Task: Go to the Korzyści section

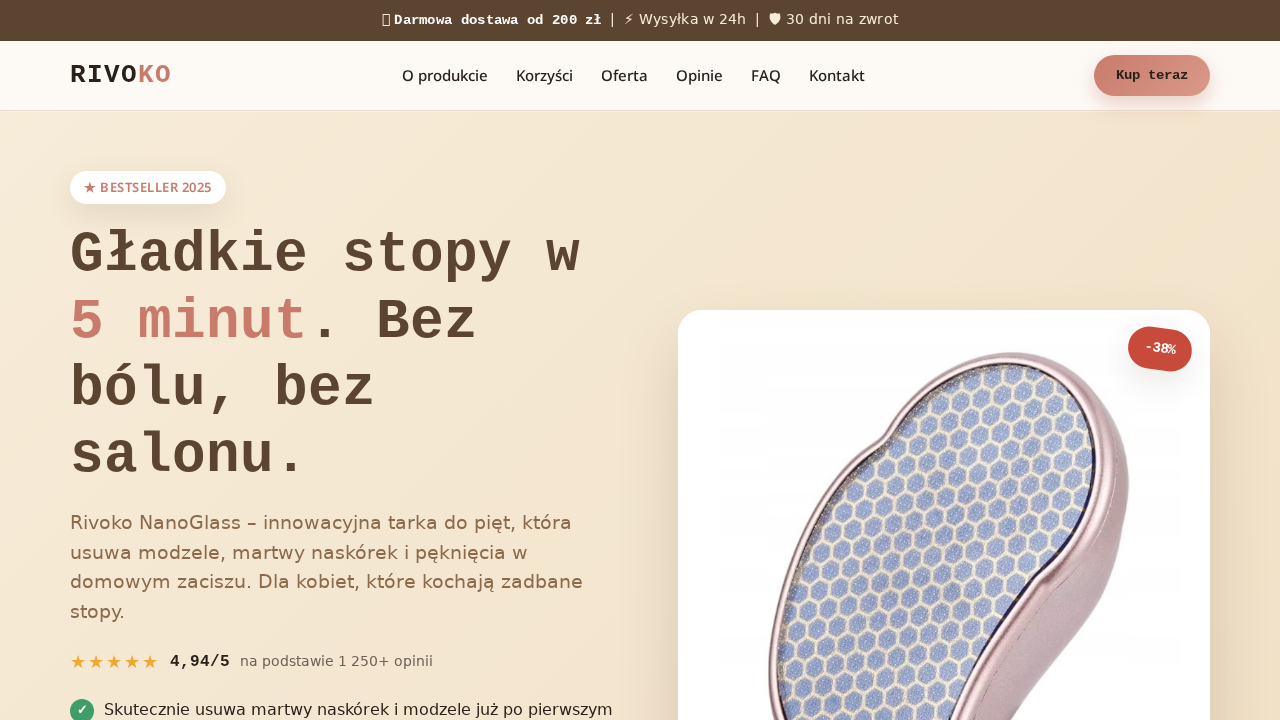Action: click(544, 75)
